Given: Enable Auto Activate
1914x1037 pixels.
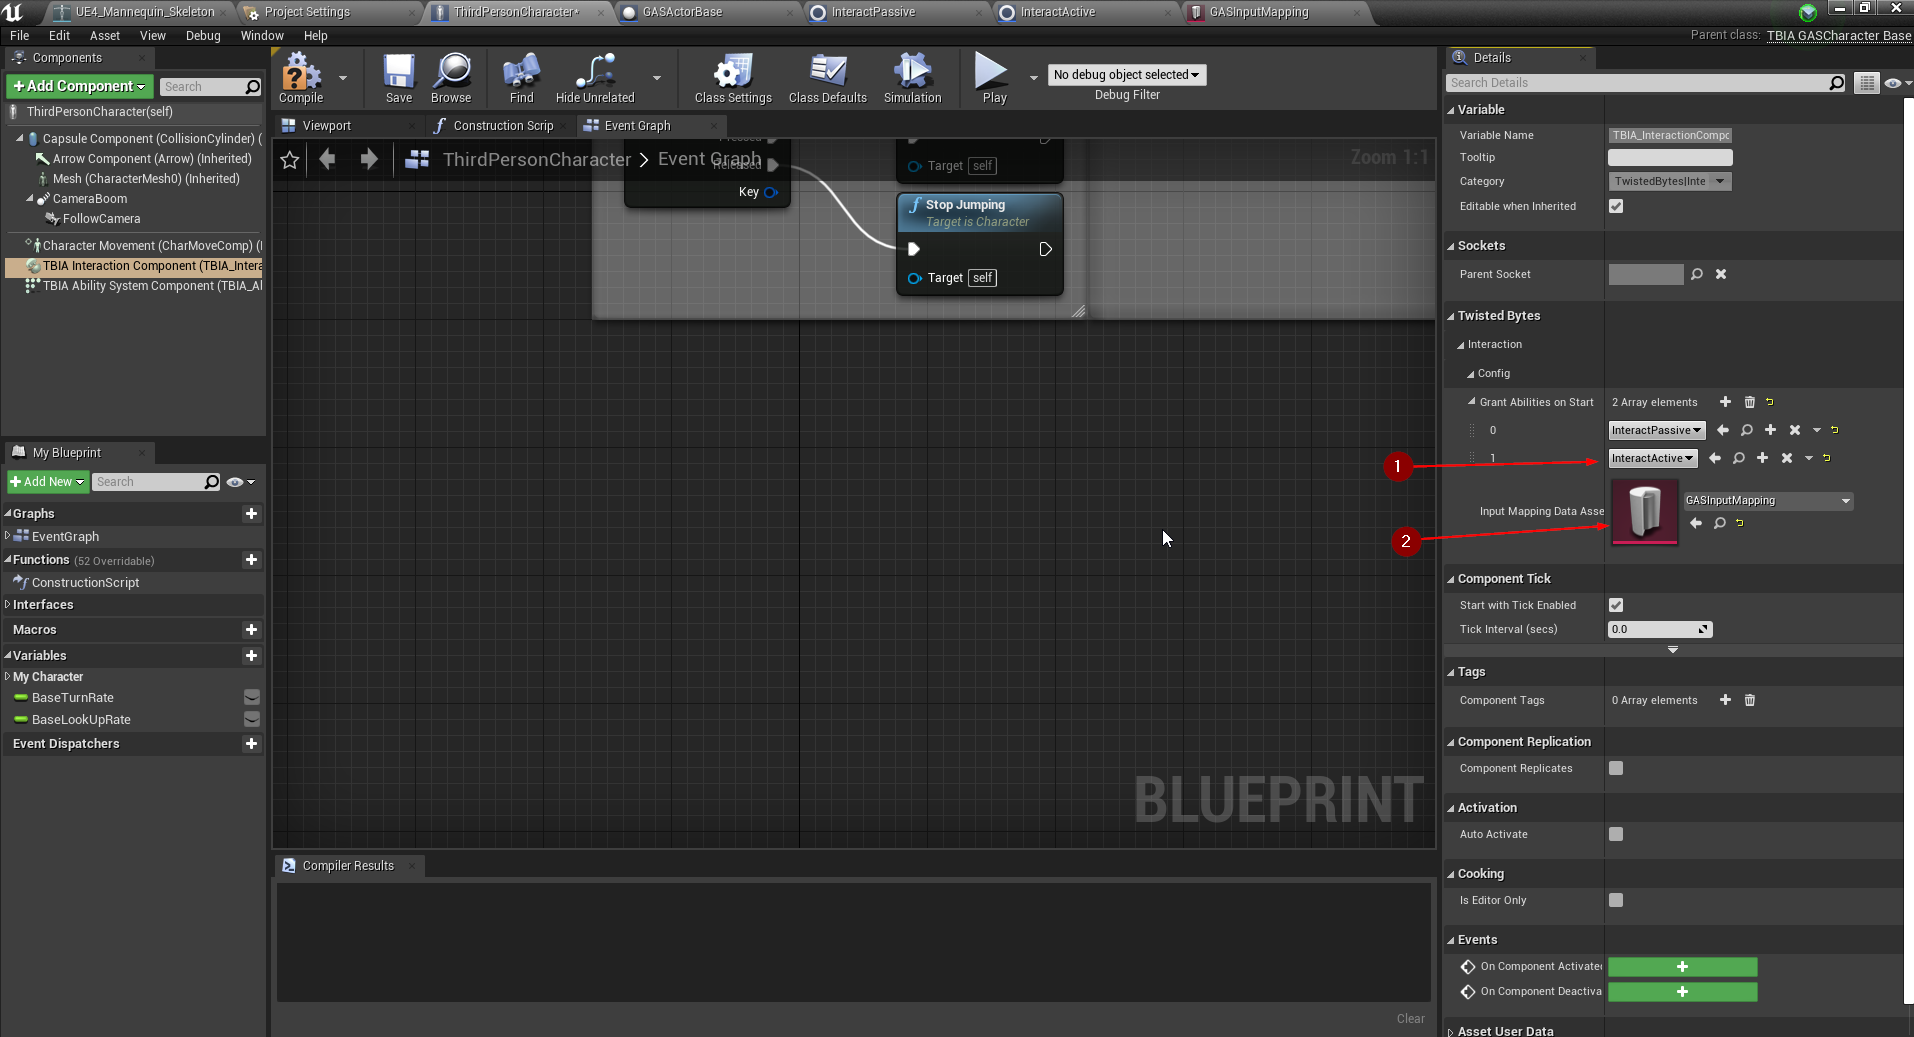Looking at the screenshot, I should click(x=1616, y=834).
